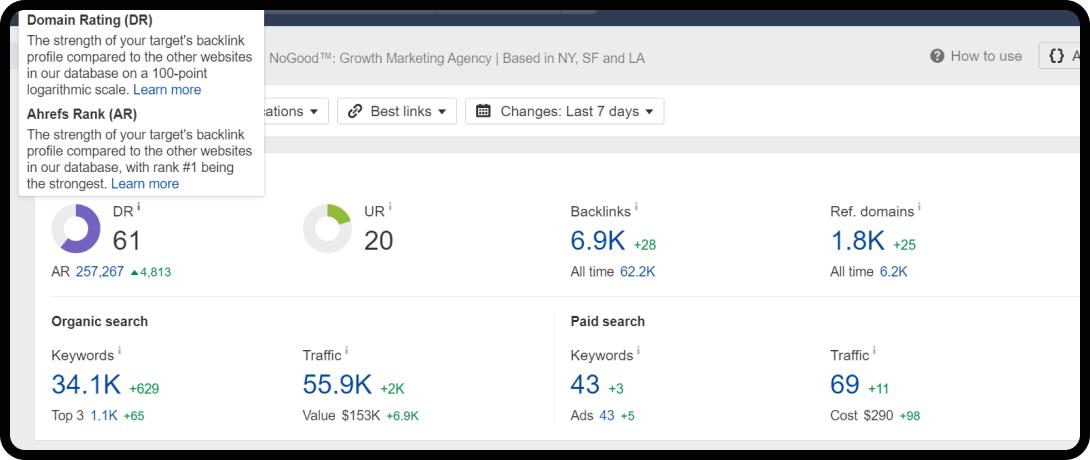Click the Backlinks info icon

[x=636, y=207]
